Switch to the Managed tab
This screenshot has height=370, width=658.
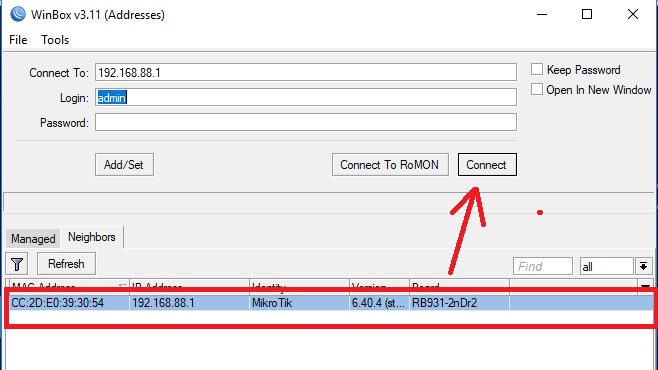tap(33, 239)
